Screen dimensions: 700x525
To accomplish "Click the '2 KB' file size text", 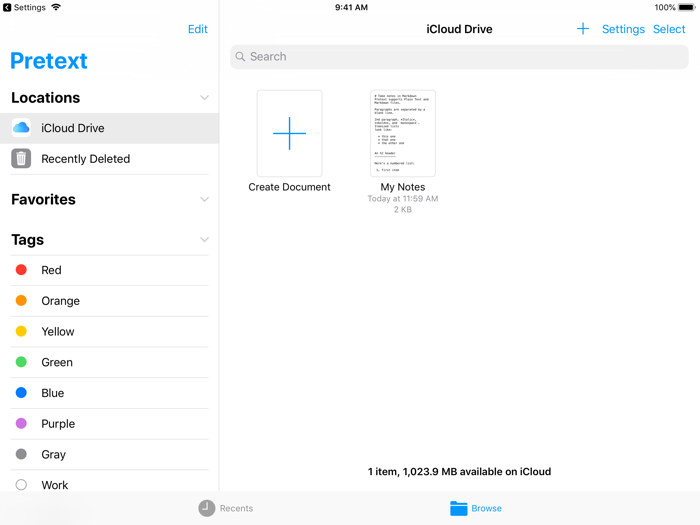I will pyautogui.click(x=403, y=210).
